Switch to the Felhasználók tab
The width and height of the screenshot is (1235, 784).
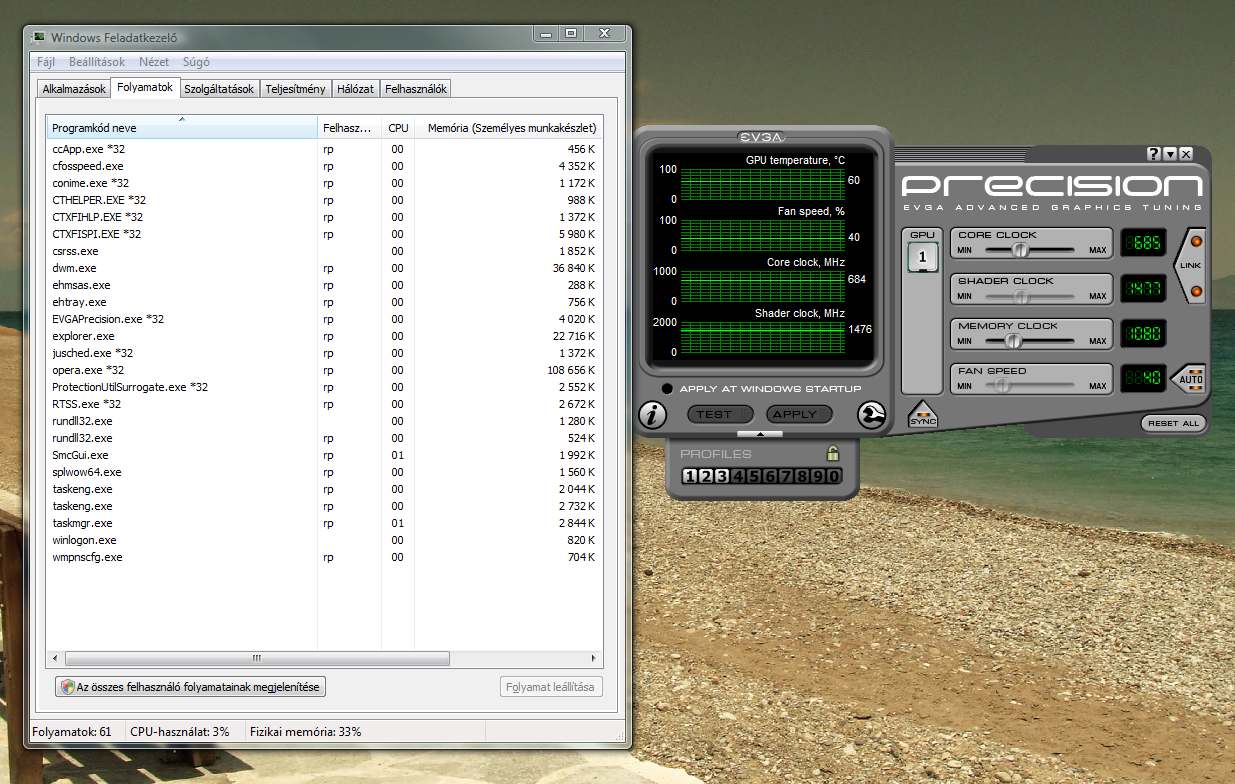(x=416, y=89)
